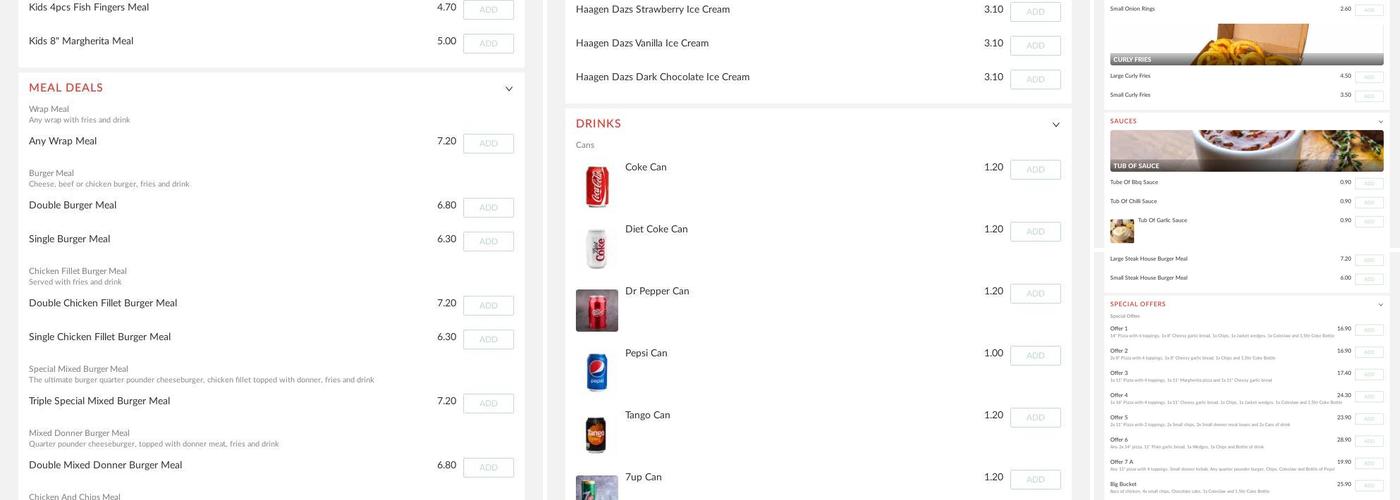Click the Diet Coke Can picture
The height and width of the screenshot is (500, 1400).
[597, 248]
